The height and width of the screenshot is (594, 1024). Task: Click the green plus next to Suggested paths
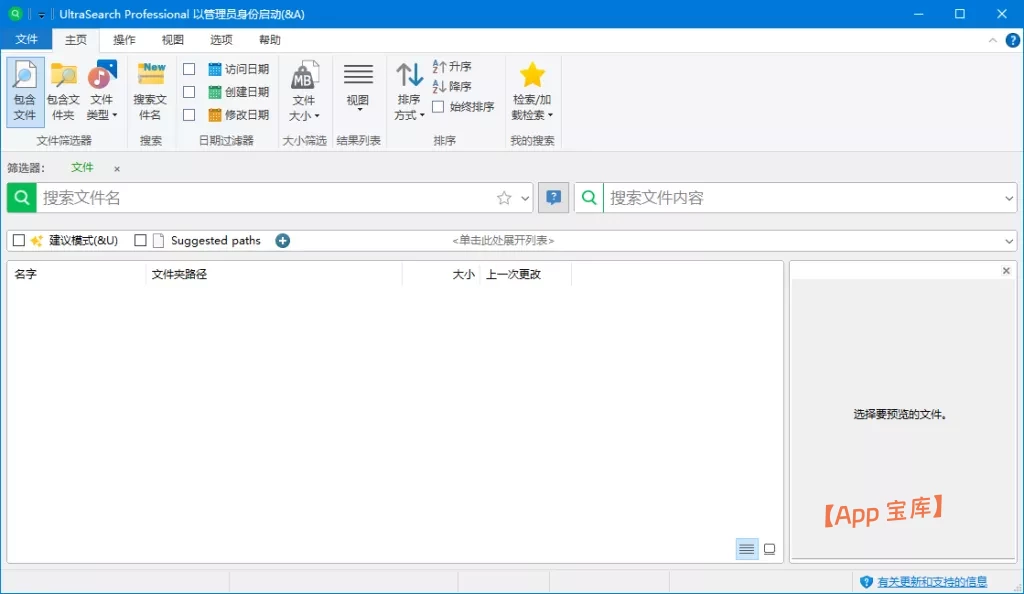coord(282,240)
